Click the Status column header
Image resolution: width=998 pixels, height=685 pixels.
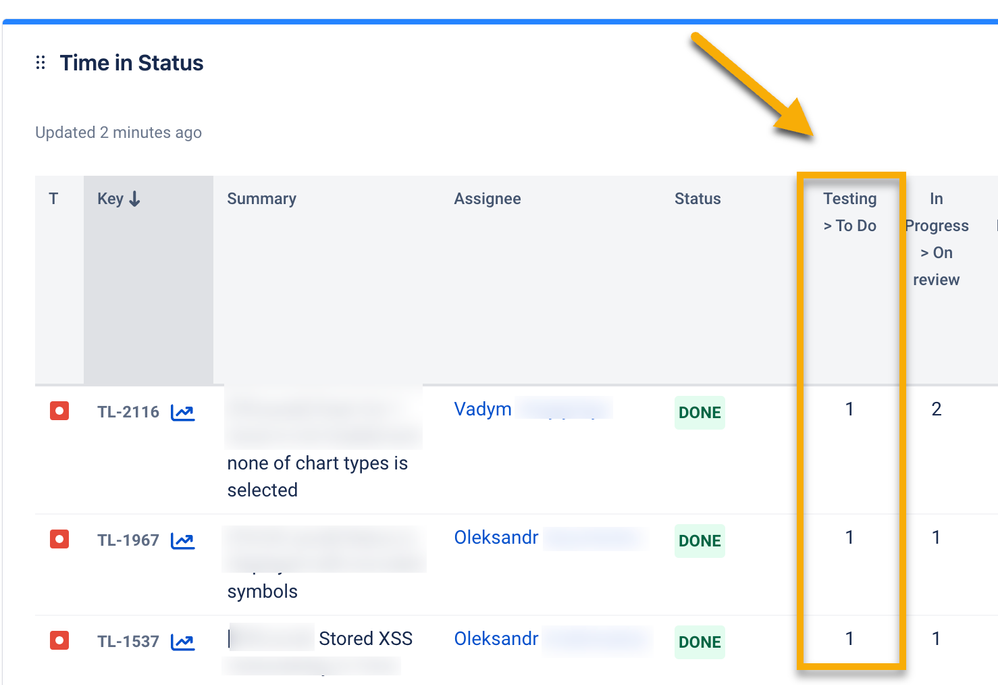pos(697,199)
